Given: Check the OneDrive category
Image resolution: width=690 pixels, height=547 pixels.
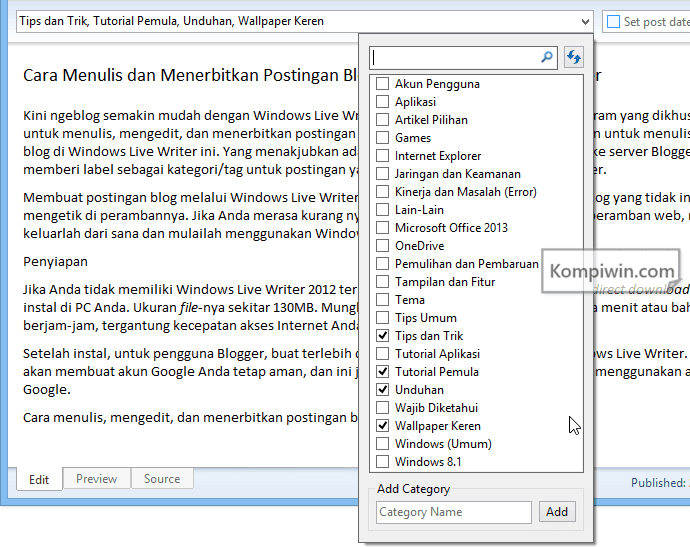Looking at the screenshot, I should pos(382,246).
